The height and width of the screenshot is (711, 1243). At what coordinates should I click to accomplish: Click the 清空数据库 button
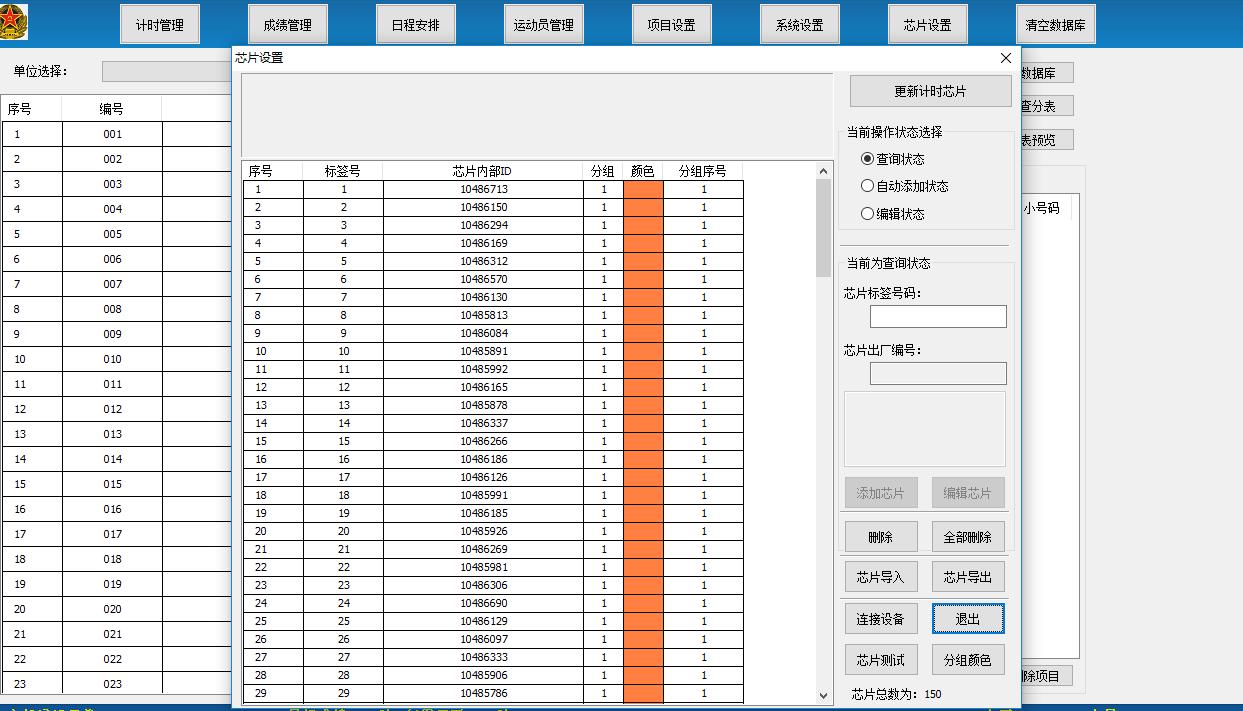[x=1056, y=25]
